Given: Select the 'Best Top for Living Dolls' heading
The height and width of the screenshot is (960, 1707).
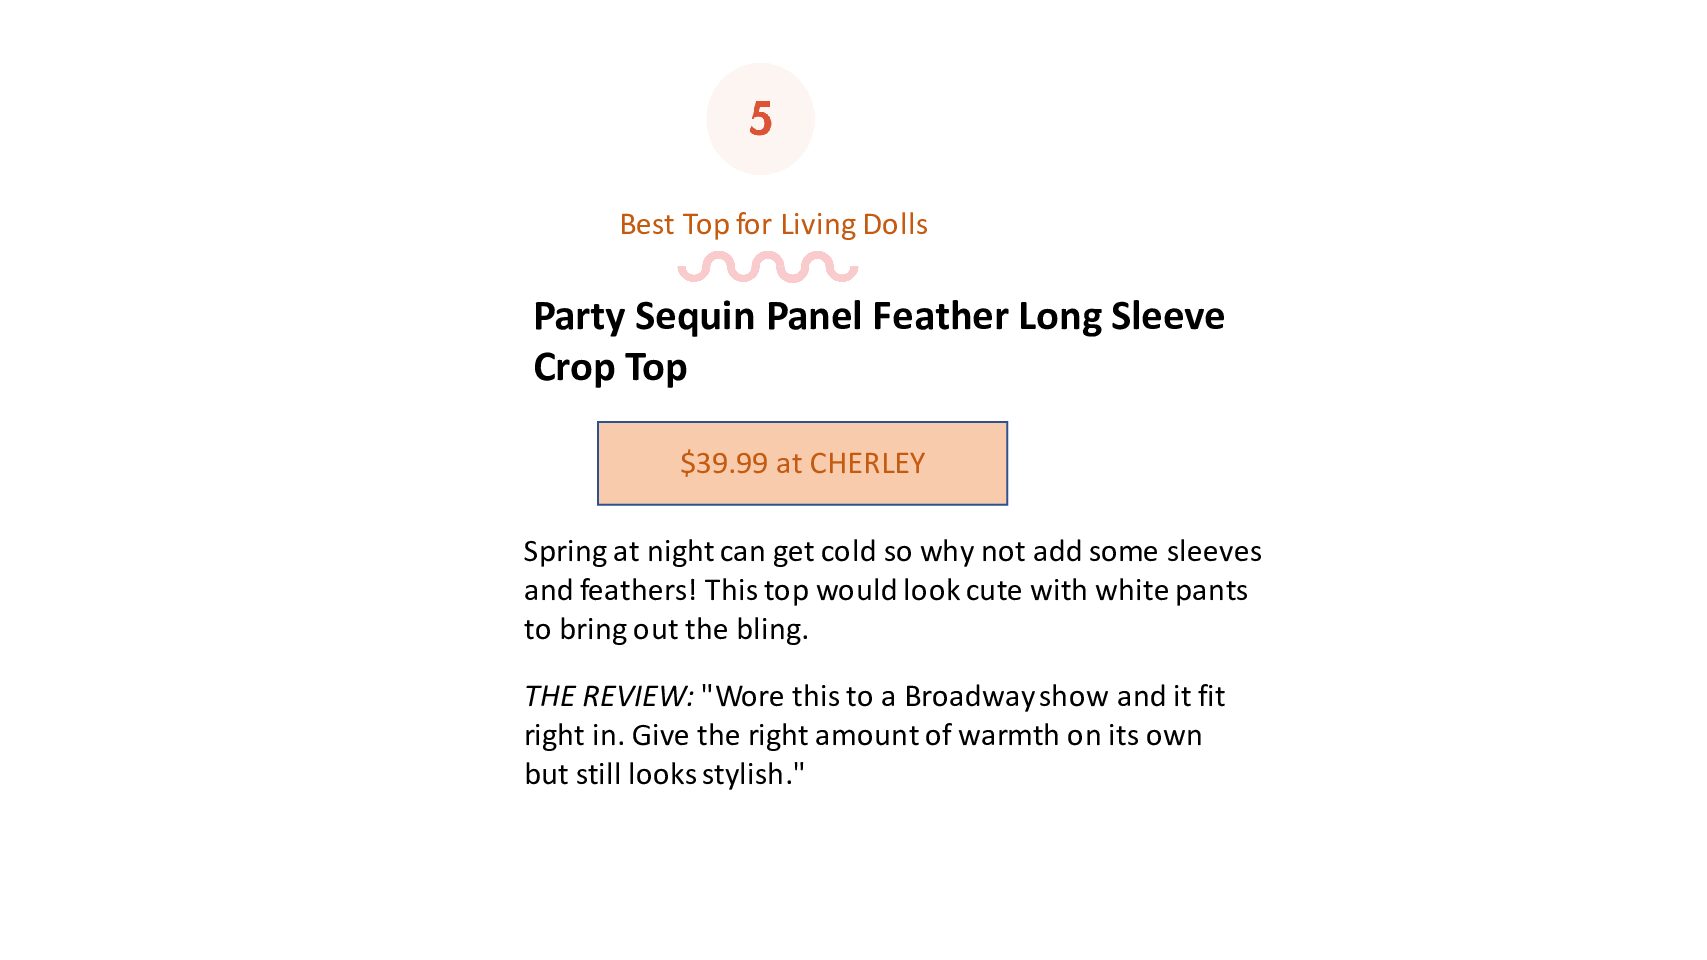Looking at the screenshot, I should coord(773,224).
